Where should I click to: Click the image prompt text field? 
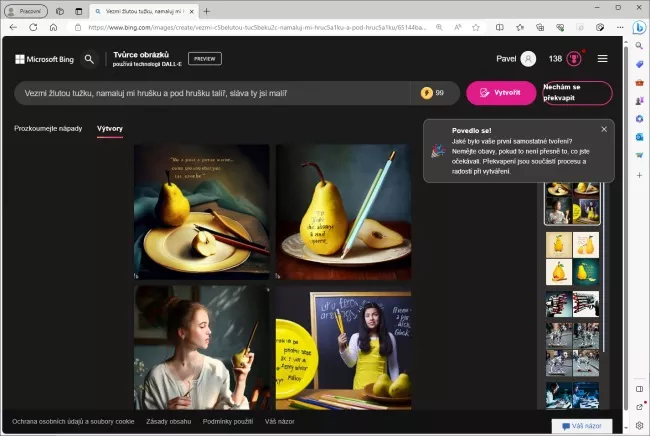[210, 93]
